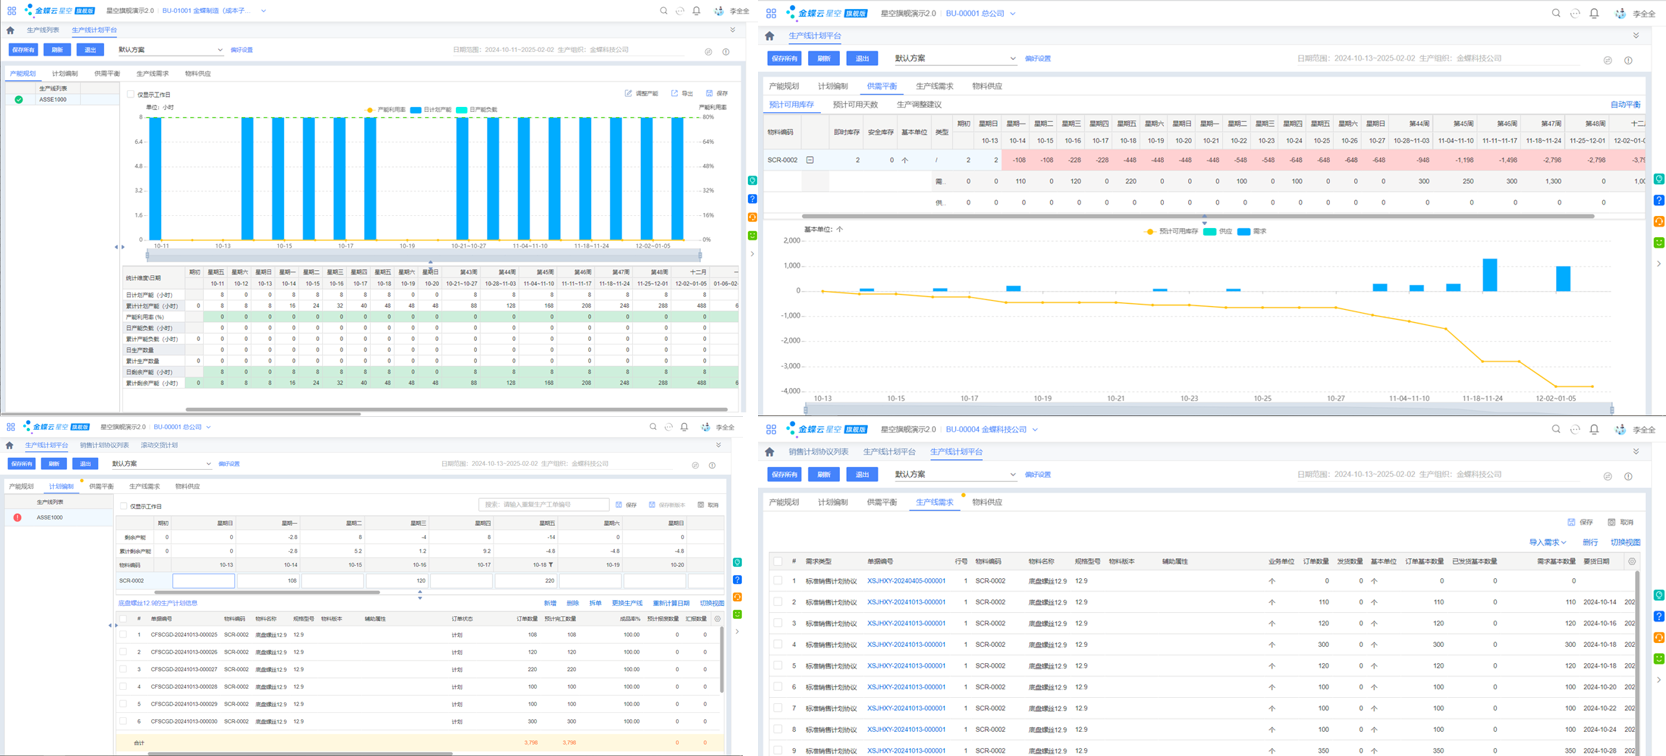Open the 导入需求 dropdown
The image size is (1666, 756).
[x=1547, y=543]
